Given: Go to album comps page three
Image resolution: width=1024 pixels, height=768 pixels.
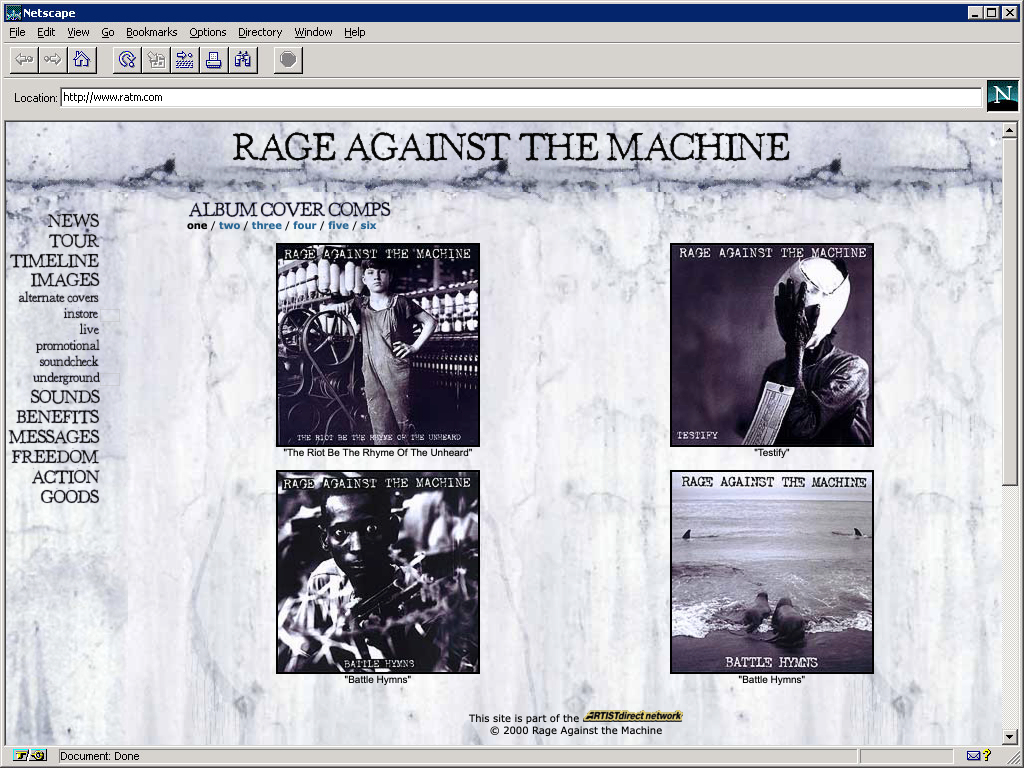Looking at the screenshot, I should click(x=266, y=225).
